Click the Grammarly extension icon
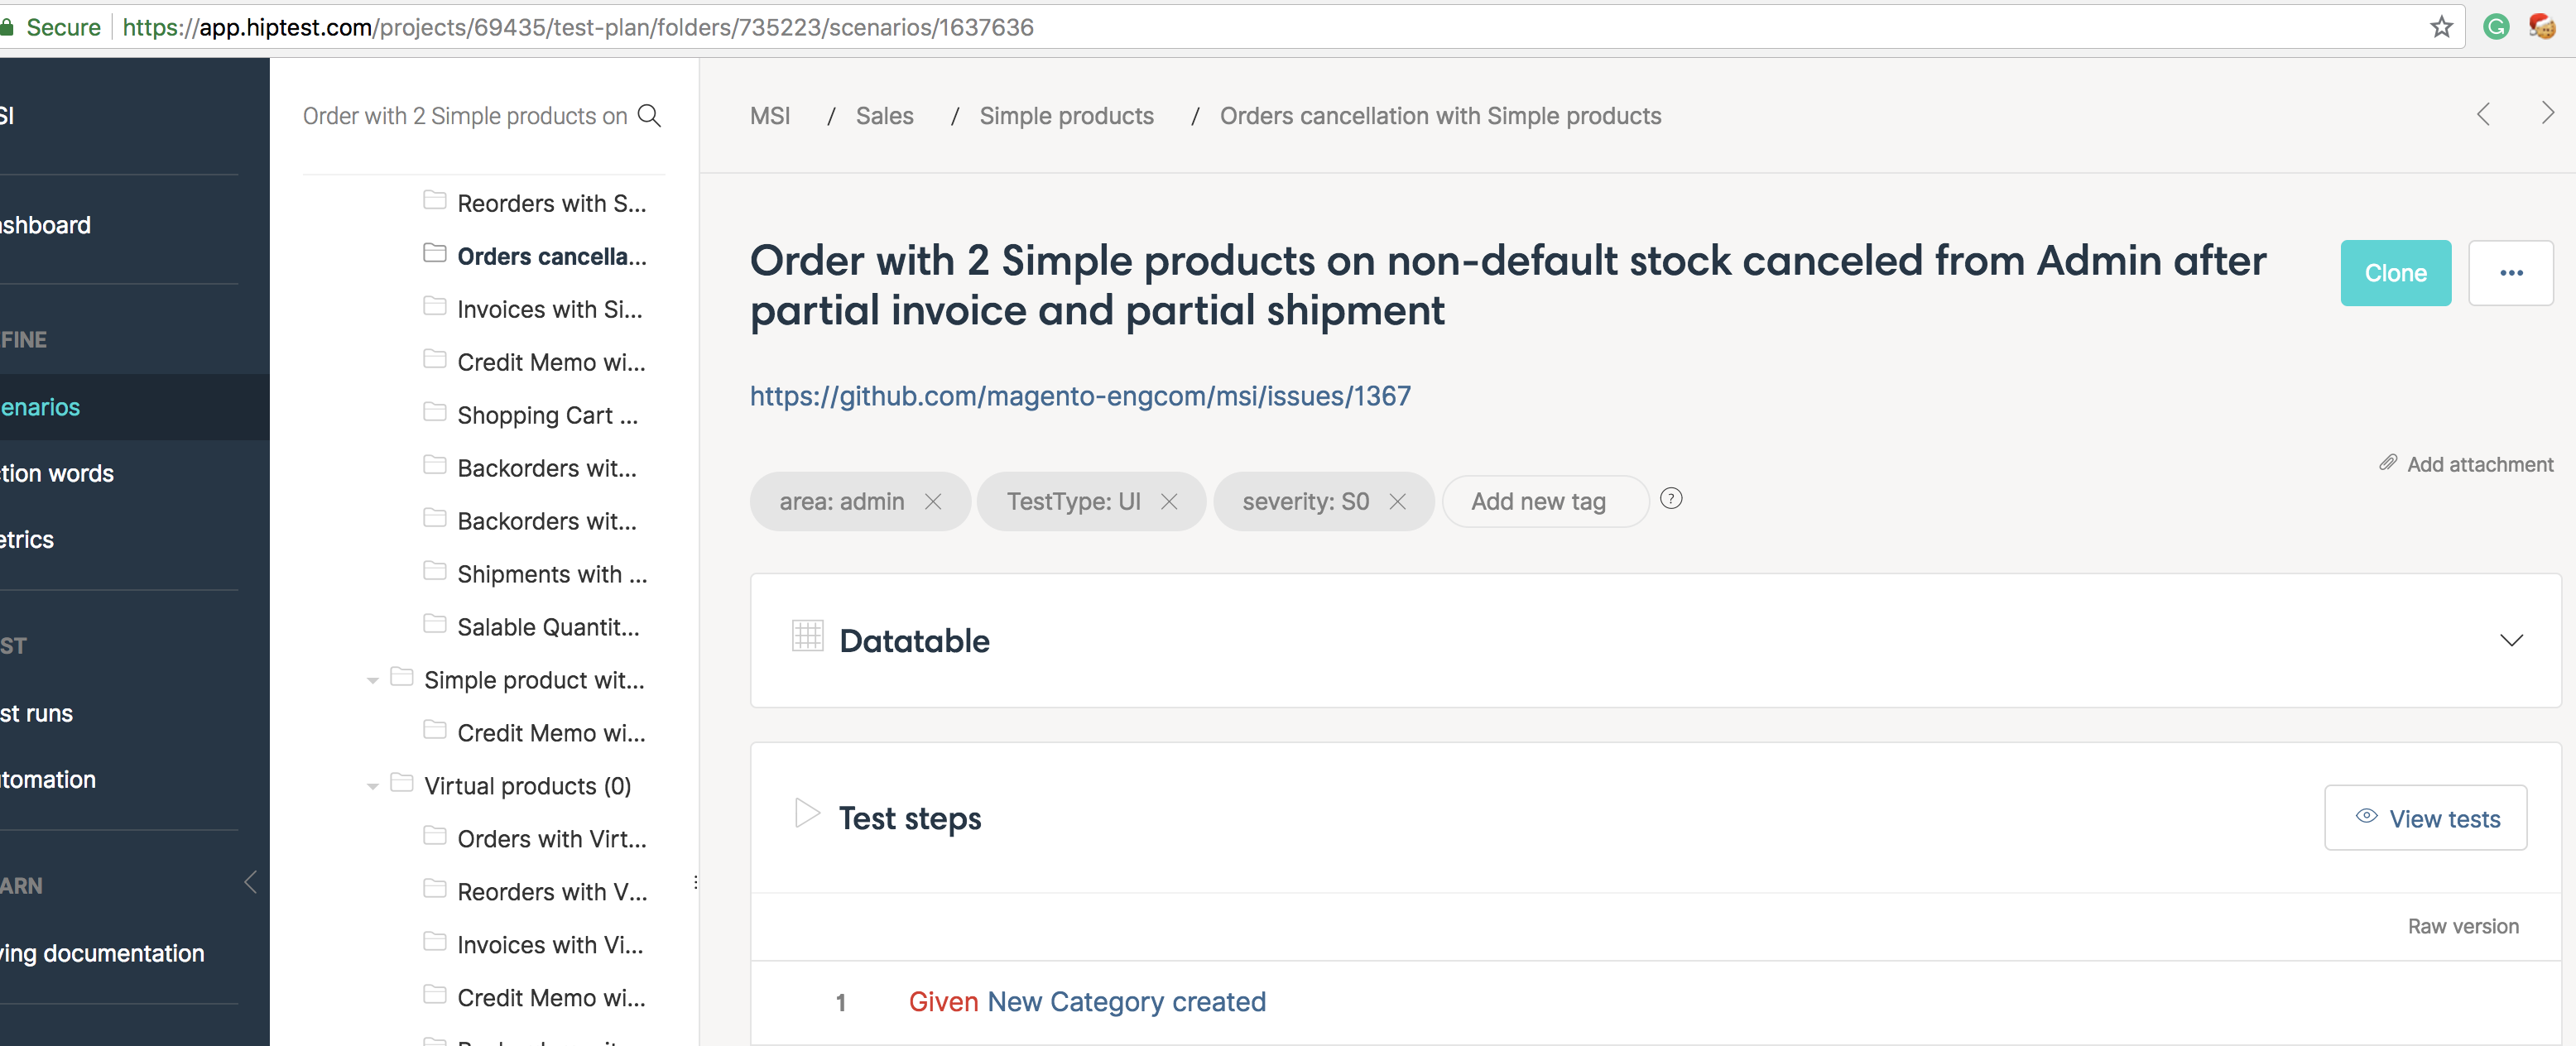Image resolution: width=2576 pixels, height=1046 pixels. tap(2496, 27)
